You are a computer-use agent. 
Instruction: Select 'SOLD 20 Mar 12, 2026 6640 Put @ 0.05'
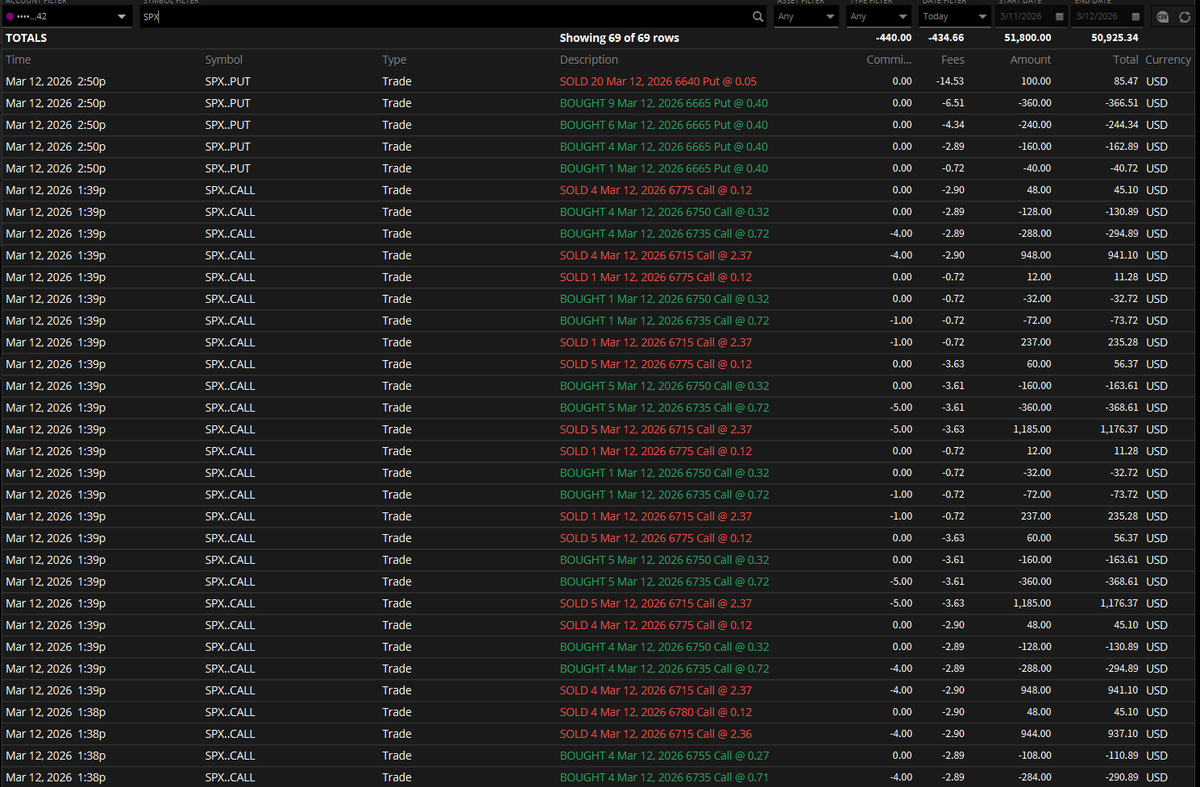point(658,81)
